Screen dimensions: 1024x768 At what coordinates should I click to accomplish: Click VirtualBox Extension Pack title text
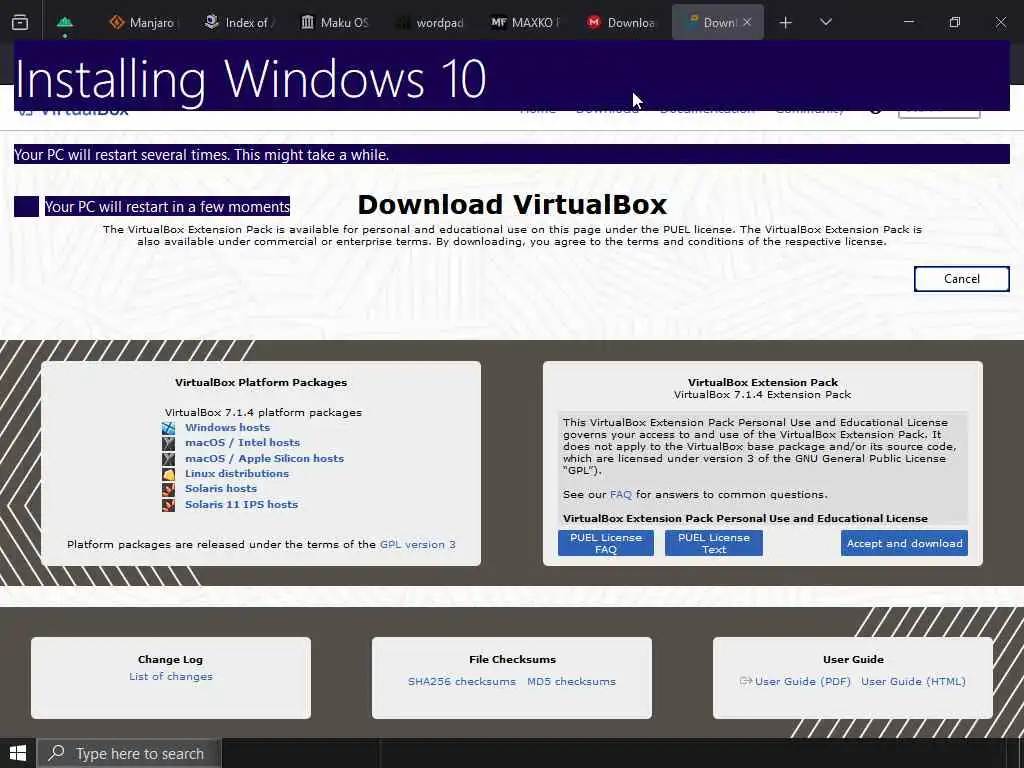click(763, 382)
